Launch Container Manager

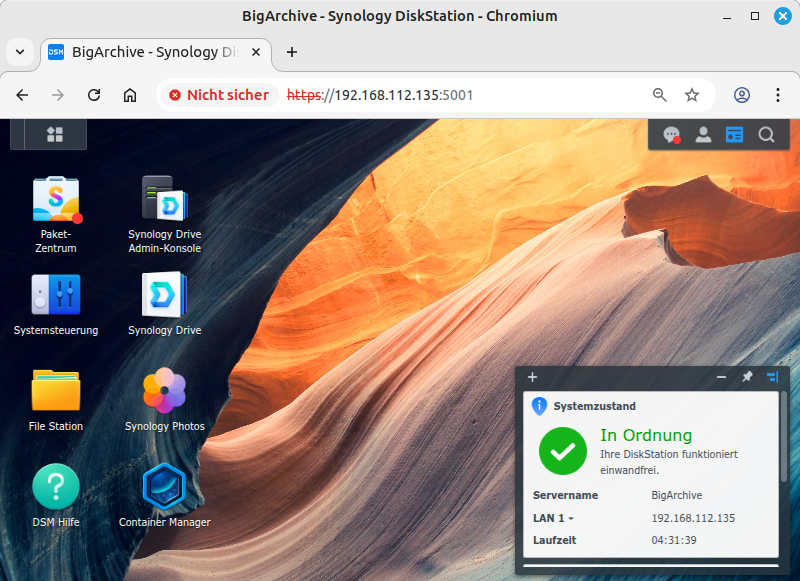(164, 487)
